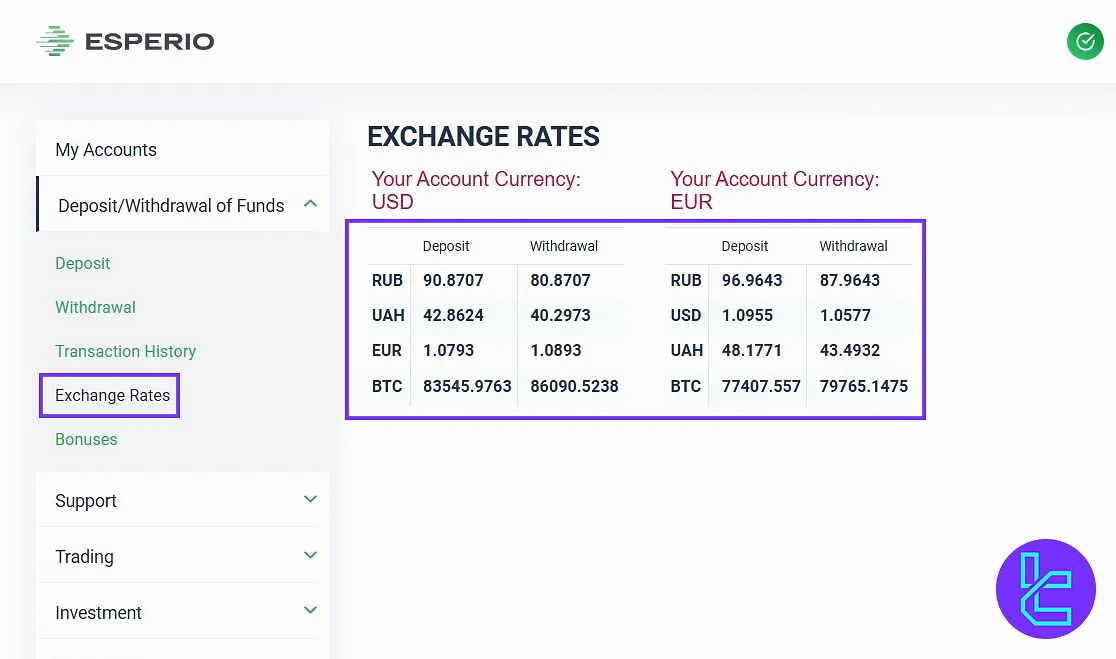Image resolution: width=1116 pixels, height=659 pixels.
Task: Click the Deposit column header in USD table
Action: 446,246
